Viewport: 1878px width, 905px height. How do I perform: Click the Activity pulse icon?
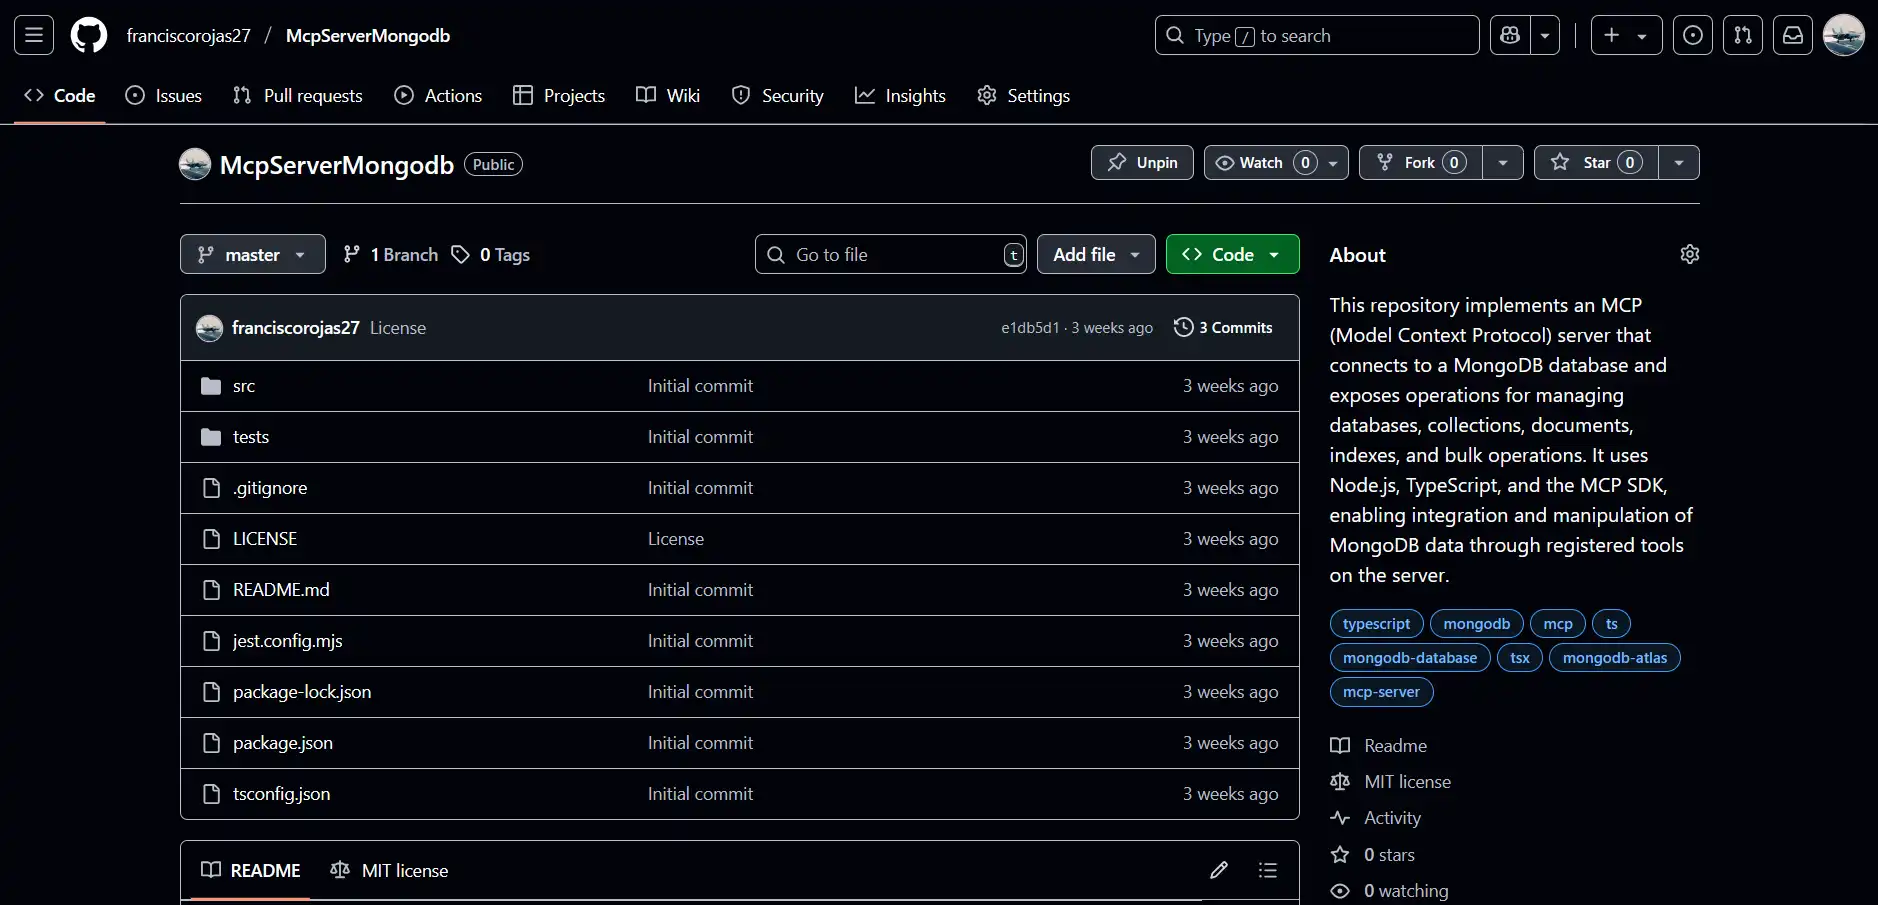(x=1340, y=818)
